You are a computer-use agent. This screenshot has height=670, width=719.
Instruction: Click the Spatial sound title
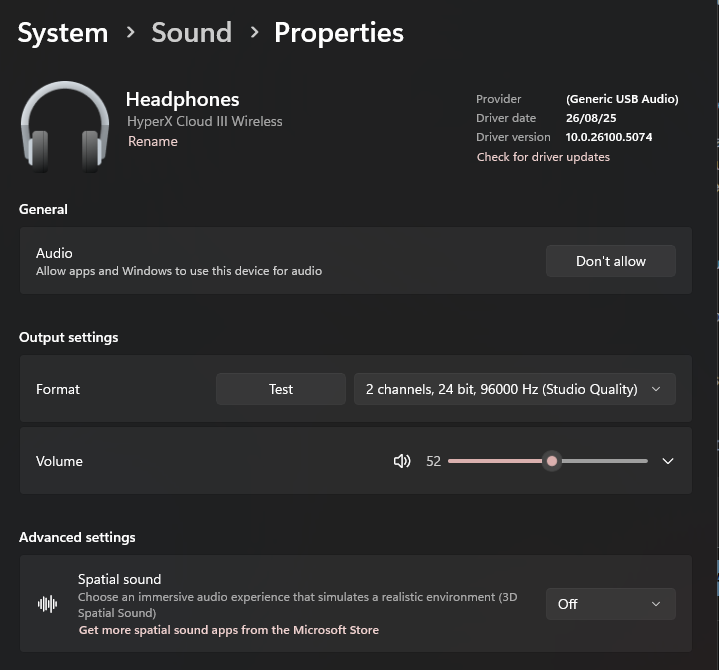[x=119, y=579]
